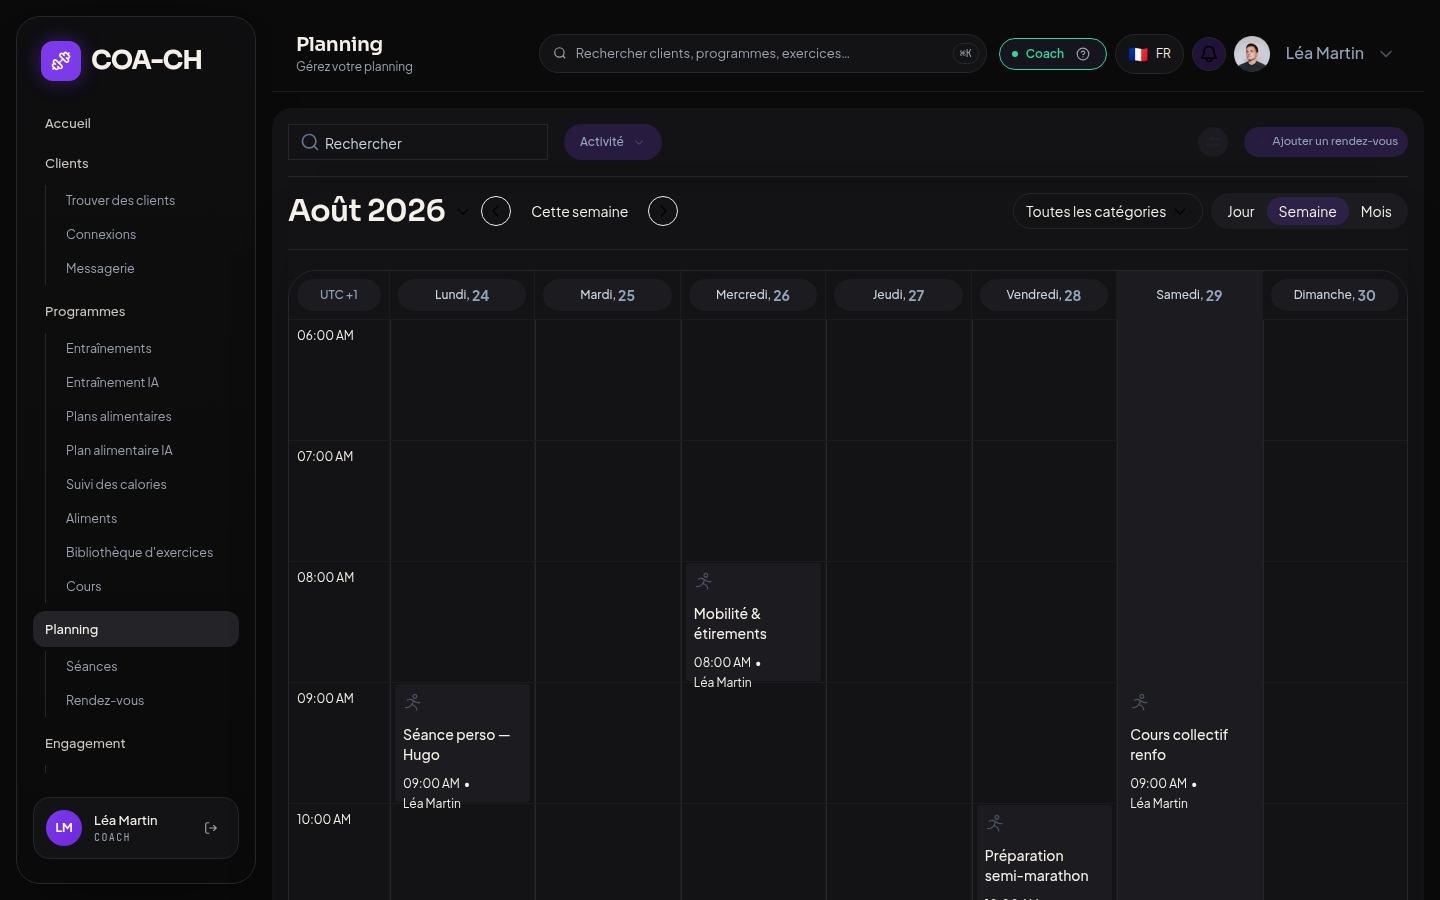Open Messagerie in the sidebar

pos(100,269)
